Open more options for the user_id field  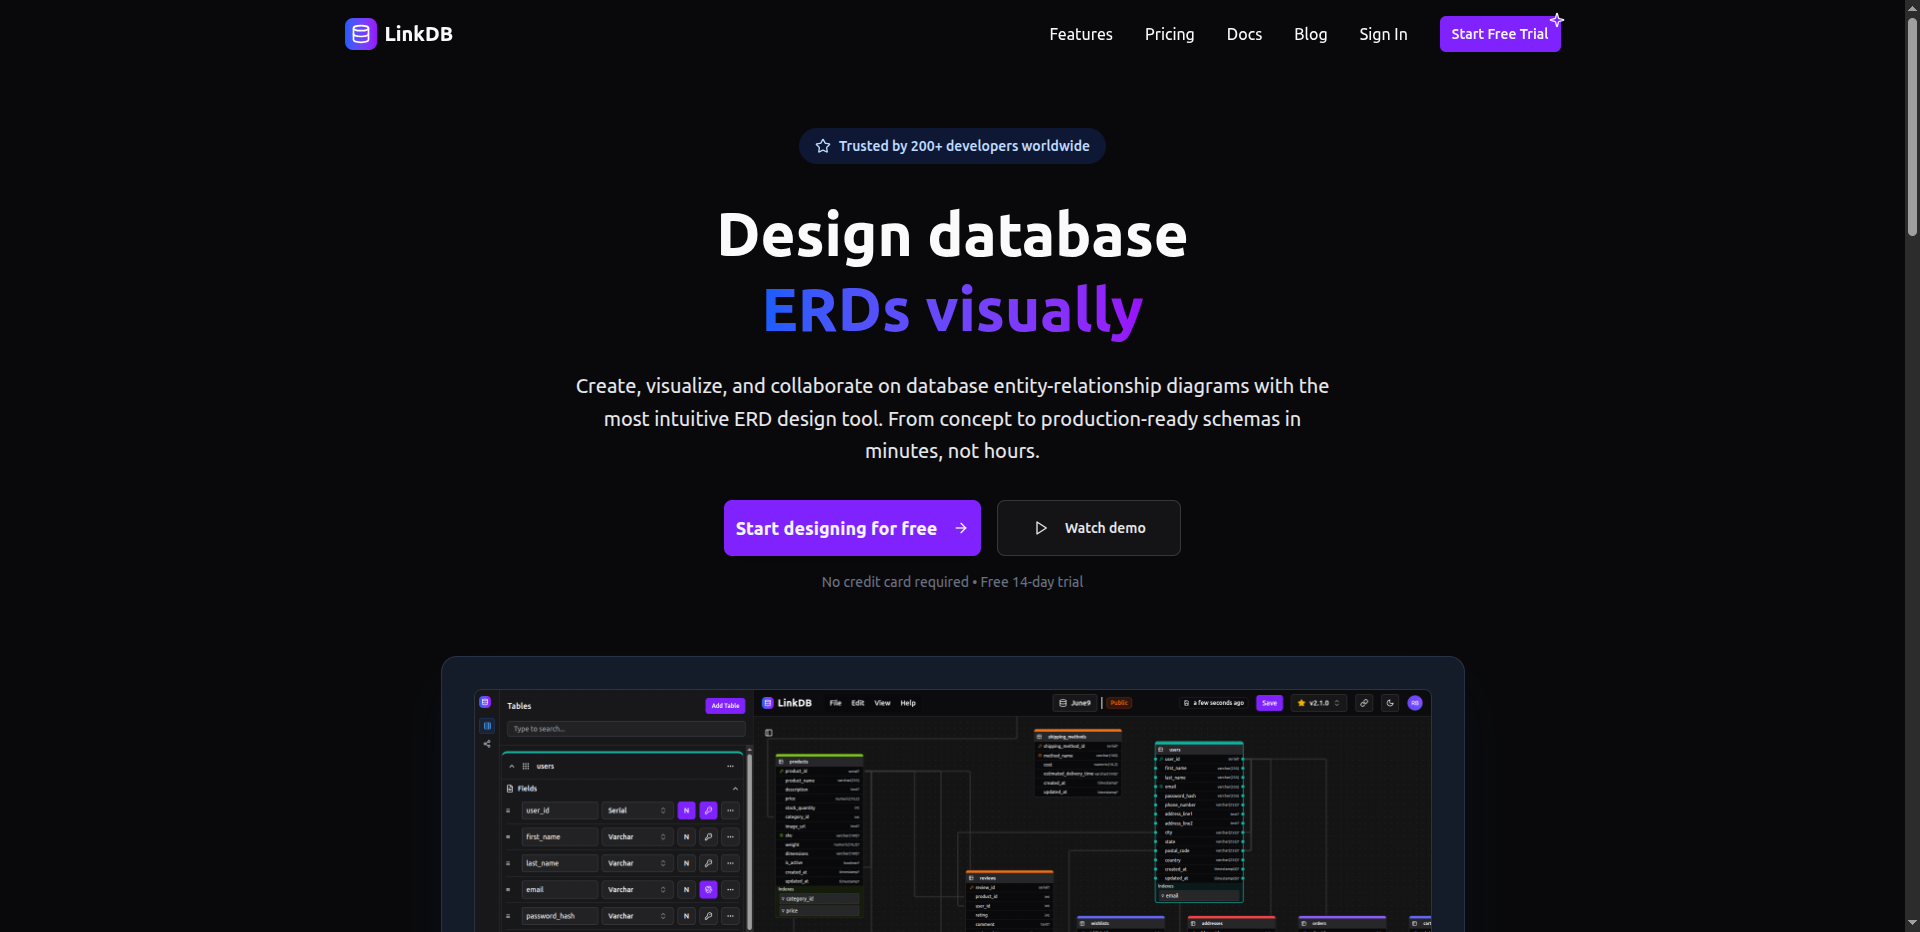click(731, 811)
